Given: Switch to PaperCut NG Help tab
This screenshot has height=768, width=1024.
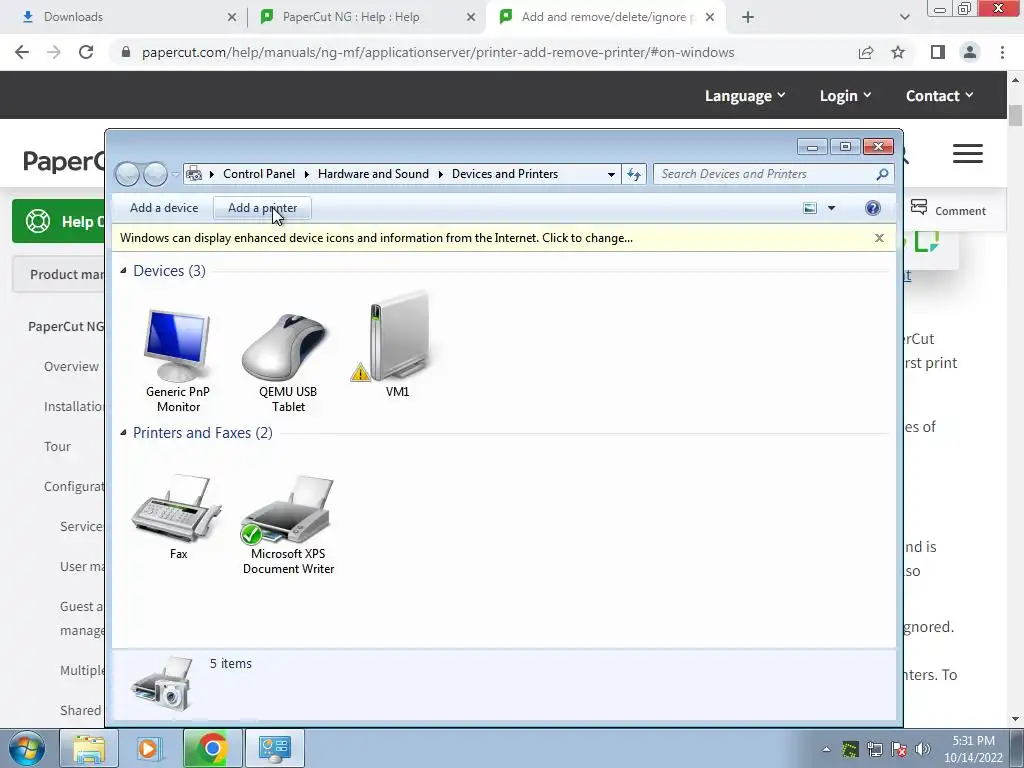Looking at the screenshot, I should [x=366, y=17].
